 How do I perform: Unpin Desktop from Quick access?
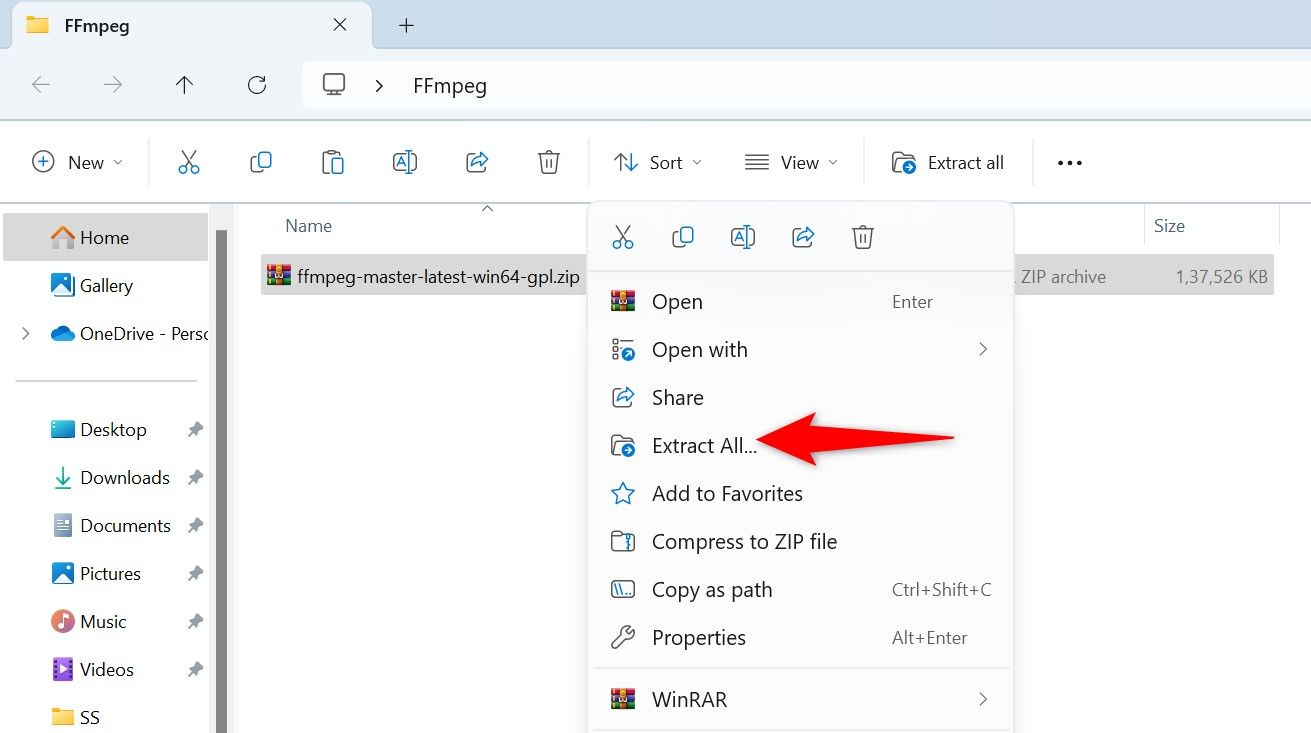click(195, 430)
